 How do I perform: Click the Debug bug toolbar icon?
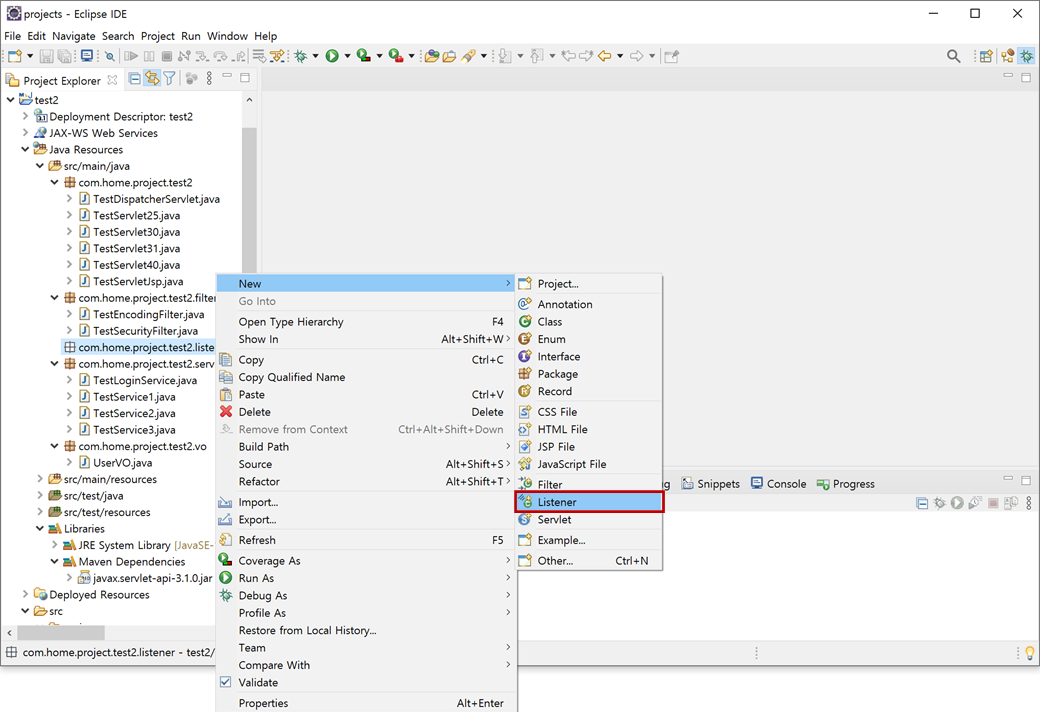pos(300,56)
